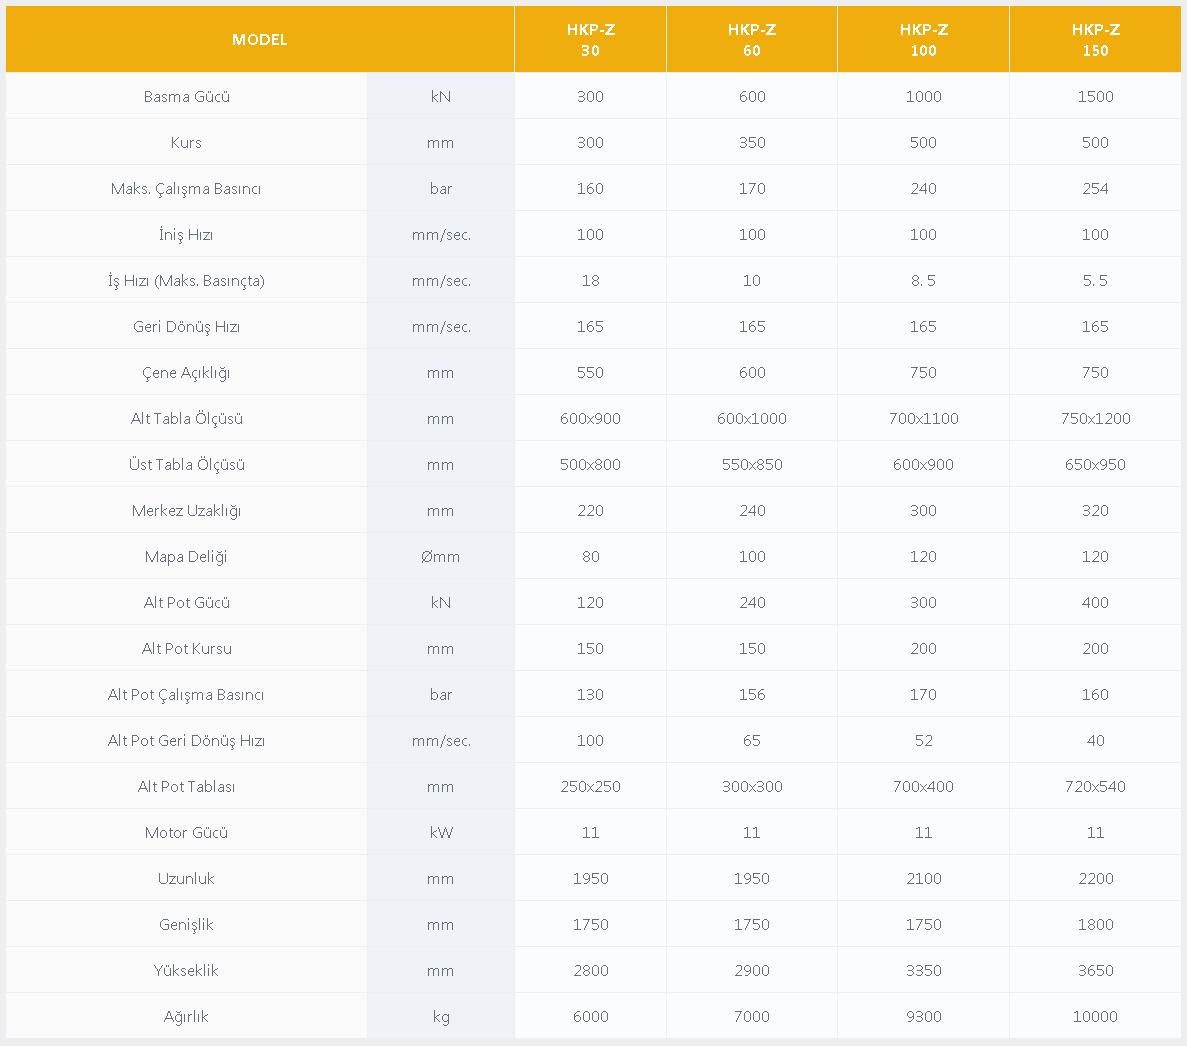Viewport: 1187px width, 1046px height.
Task: Click the 3350 Yükseklik value
Action: pos(924,970)
